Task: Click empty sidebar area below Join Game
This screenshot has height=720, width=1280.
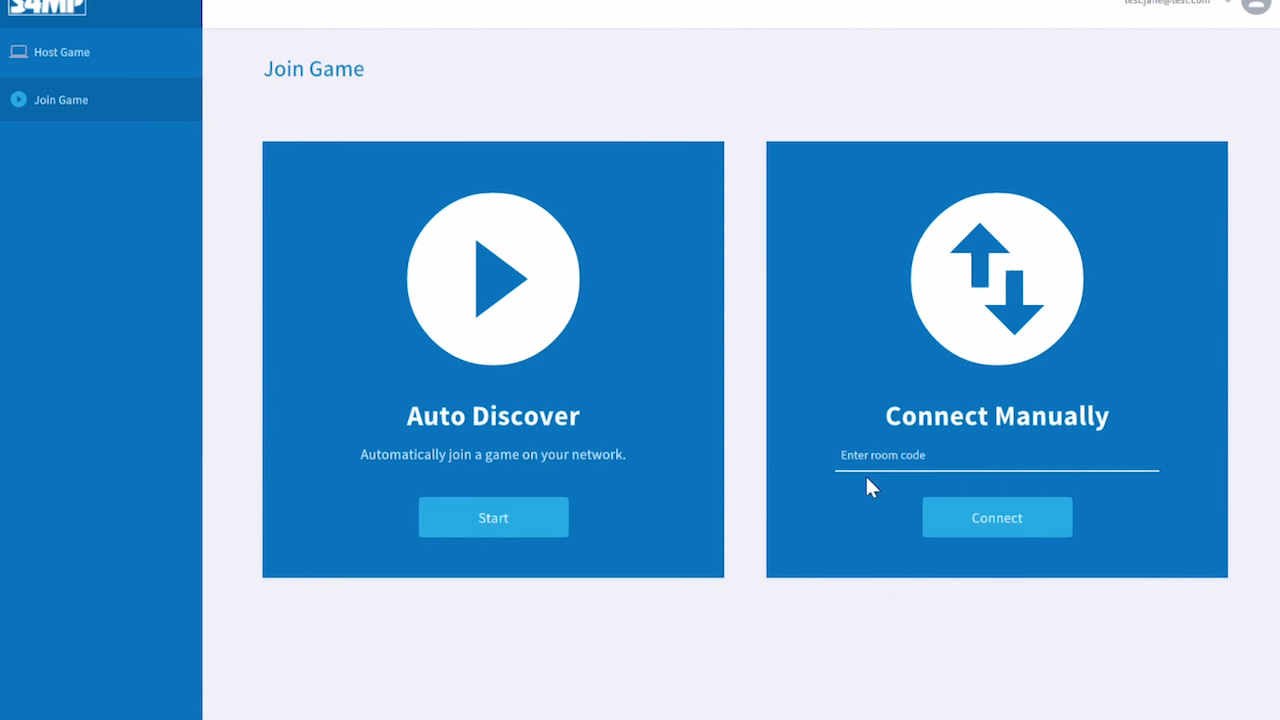Action: 100,400
